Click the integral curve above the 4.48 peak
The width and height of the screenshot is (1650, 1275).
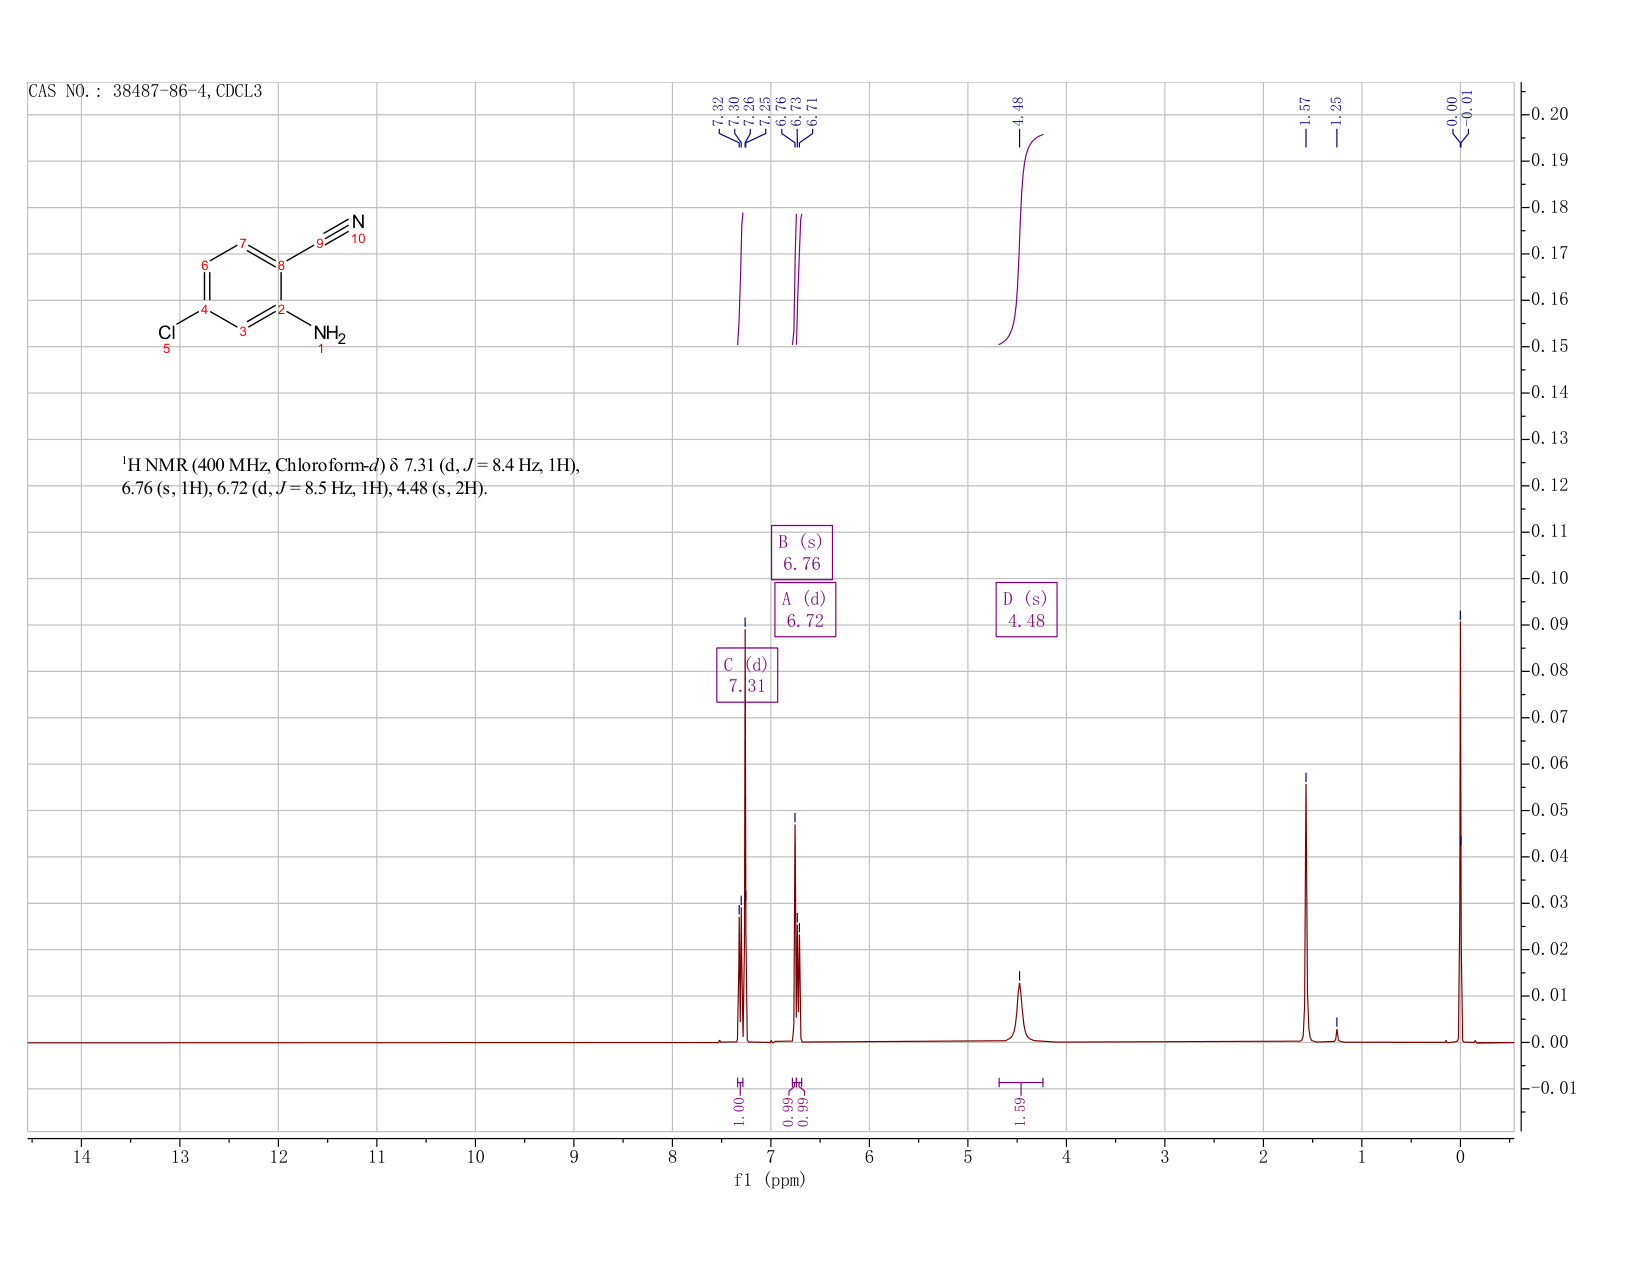[x=1020, y=240]
